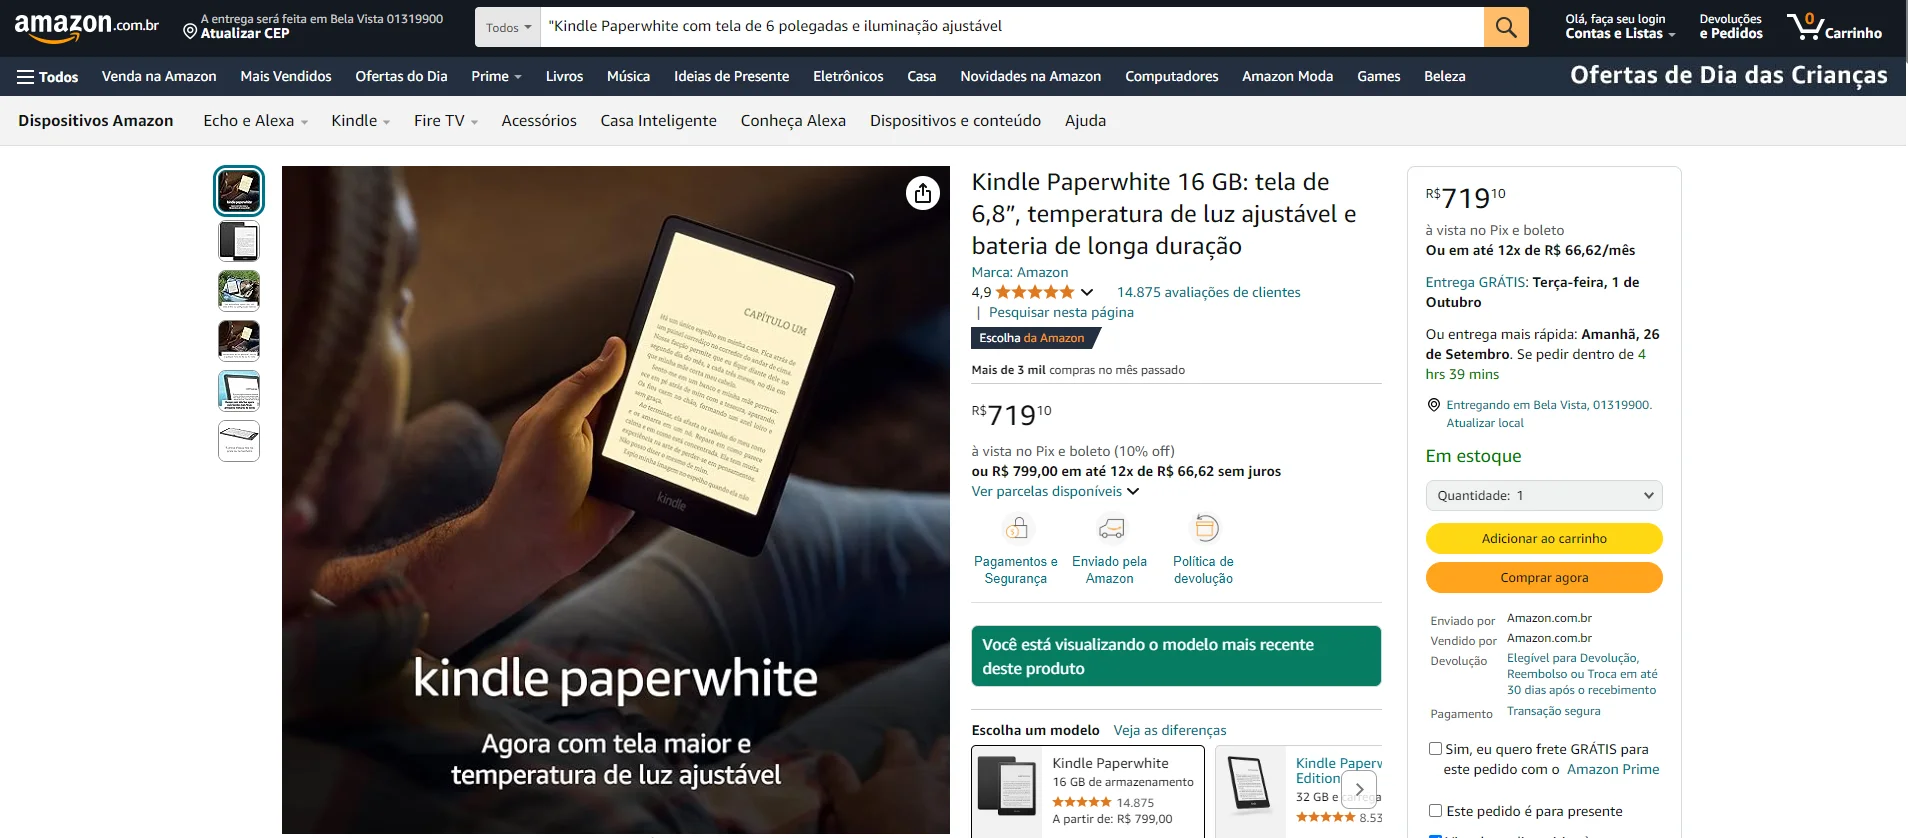Expand rating breakdown chevron next to stars
The image size is (1908, 838).
[x=1087, y=292]
